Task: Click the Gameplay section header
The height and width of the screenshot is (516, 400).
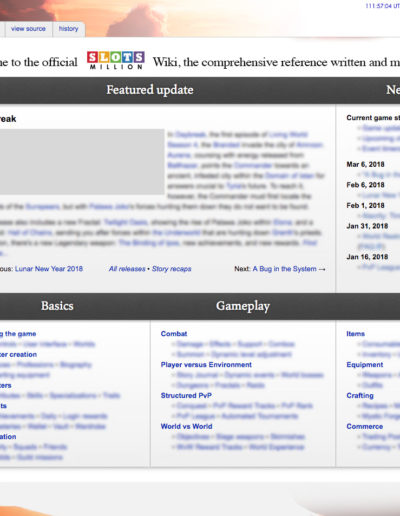Action: click(x=243, y=306)
